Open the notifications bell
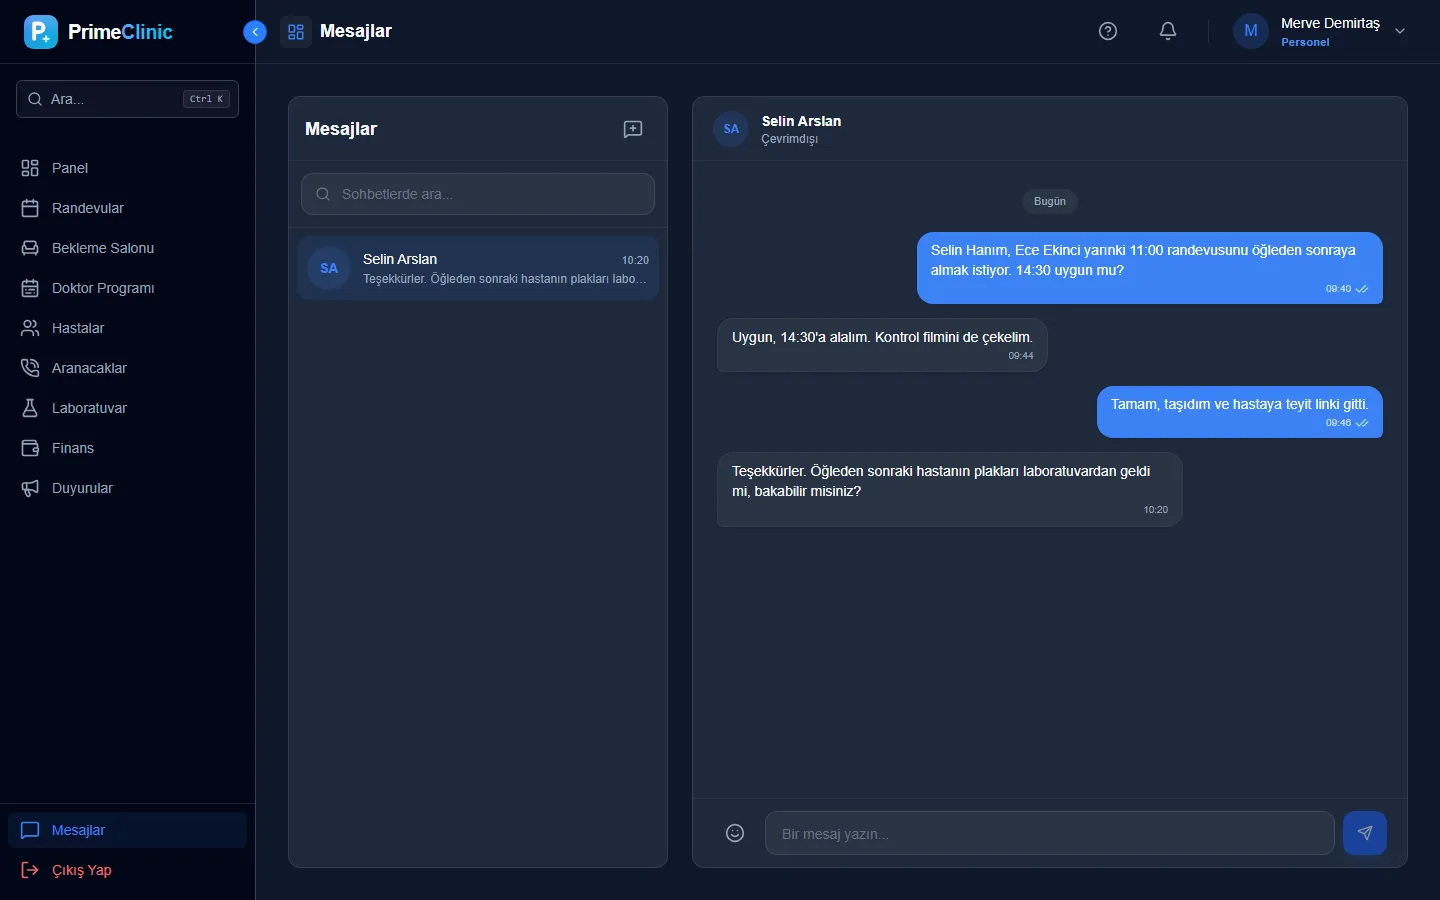Viewport: 1440px width, 900px height. [x=1168, y=31]
